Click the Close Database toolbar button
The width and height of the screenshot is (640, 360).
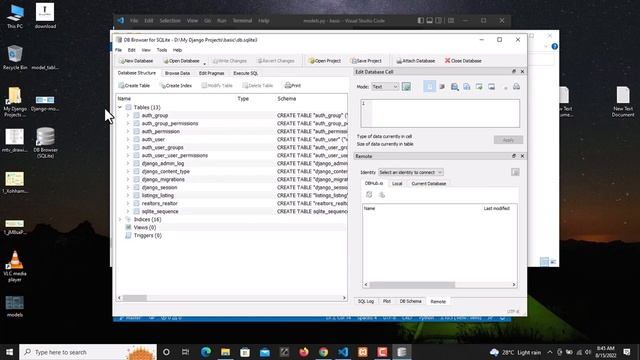463,61
